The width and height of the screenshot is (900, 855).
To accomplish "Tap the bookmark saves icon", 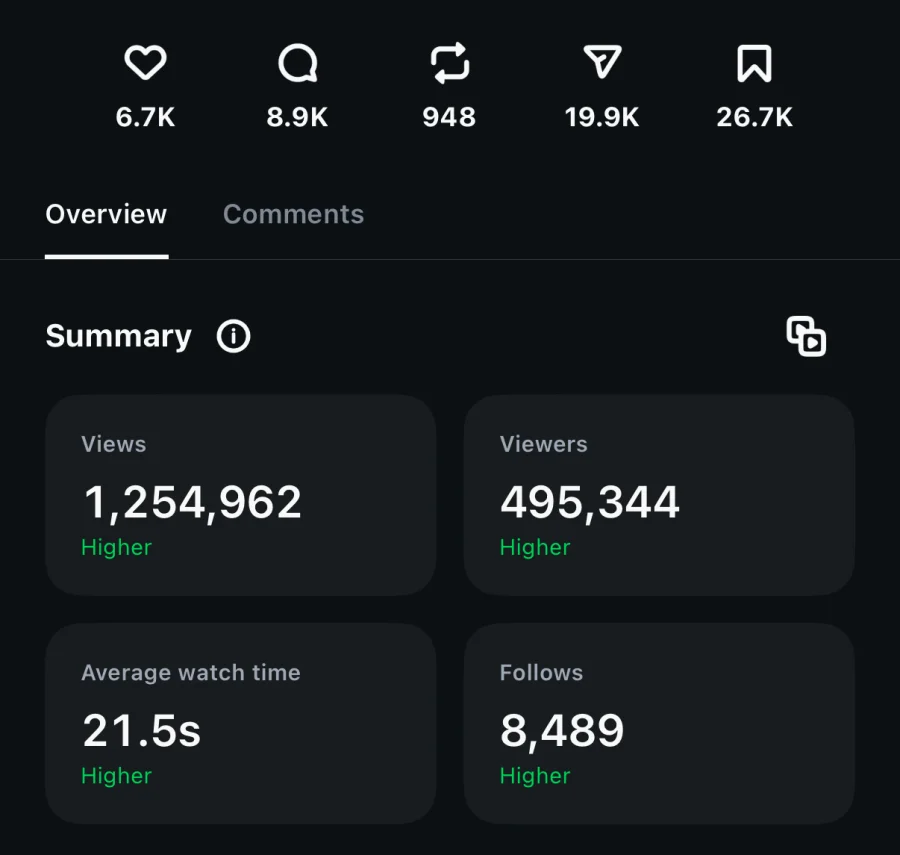I will pos(754,63).
